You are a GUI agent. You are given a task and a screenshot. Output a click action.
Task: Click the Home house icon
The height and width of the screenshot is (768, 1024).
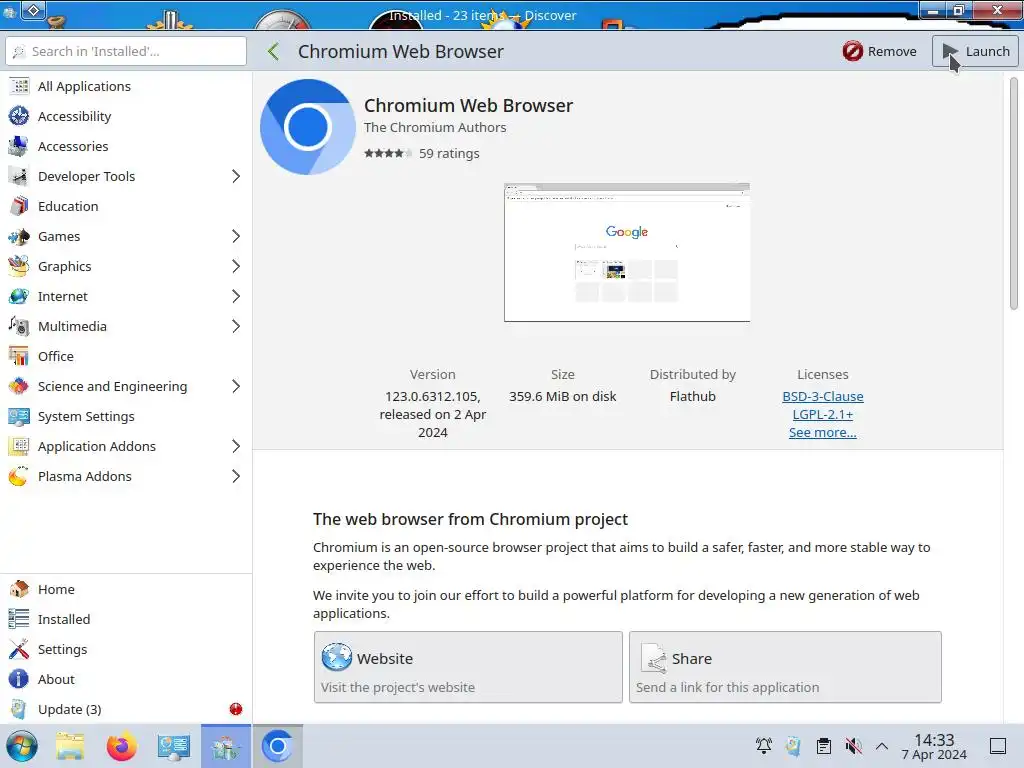19,589
